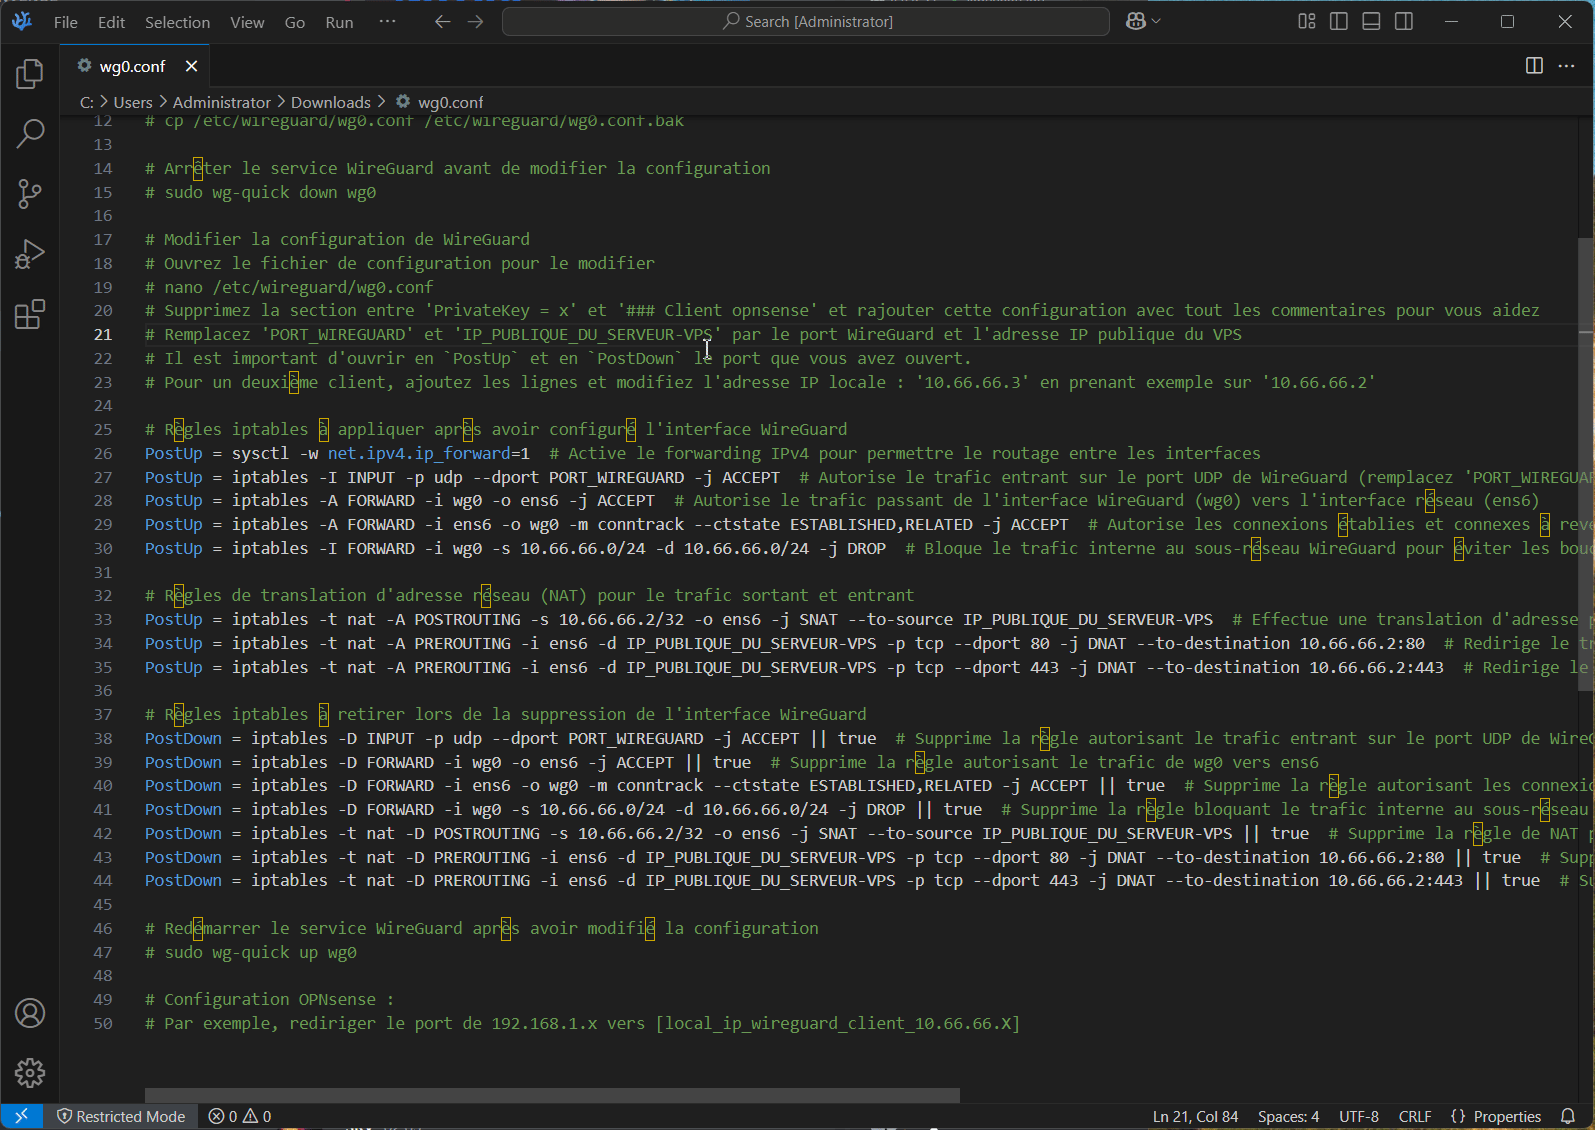Screen dimensions: 1595x1130
Task: Click the horizontal scrollbar in editor
Action: pos(552,1095)
